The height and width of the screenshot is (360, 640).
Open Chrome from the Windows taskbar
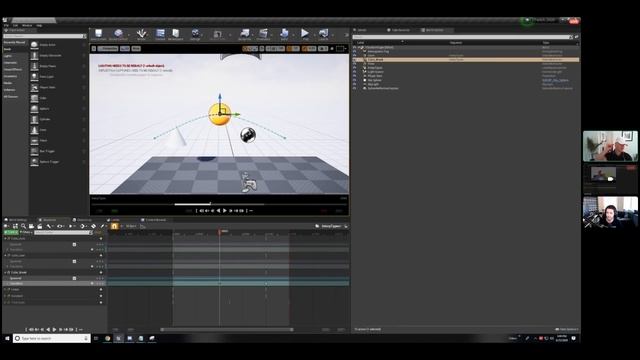[x=108, y=338]
